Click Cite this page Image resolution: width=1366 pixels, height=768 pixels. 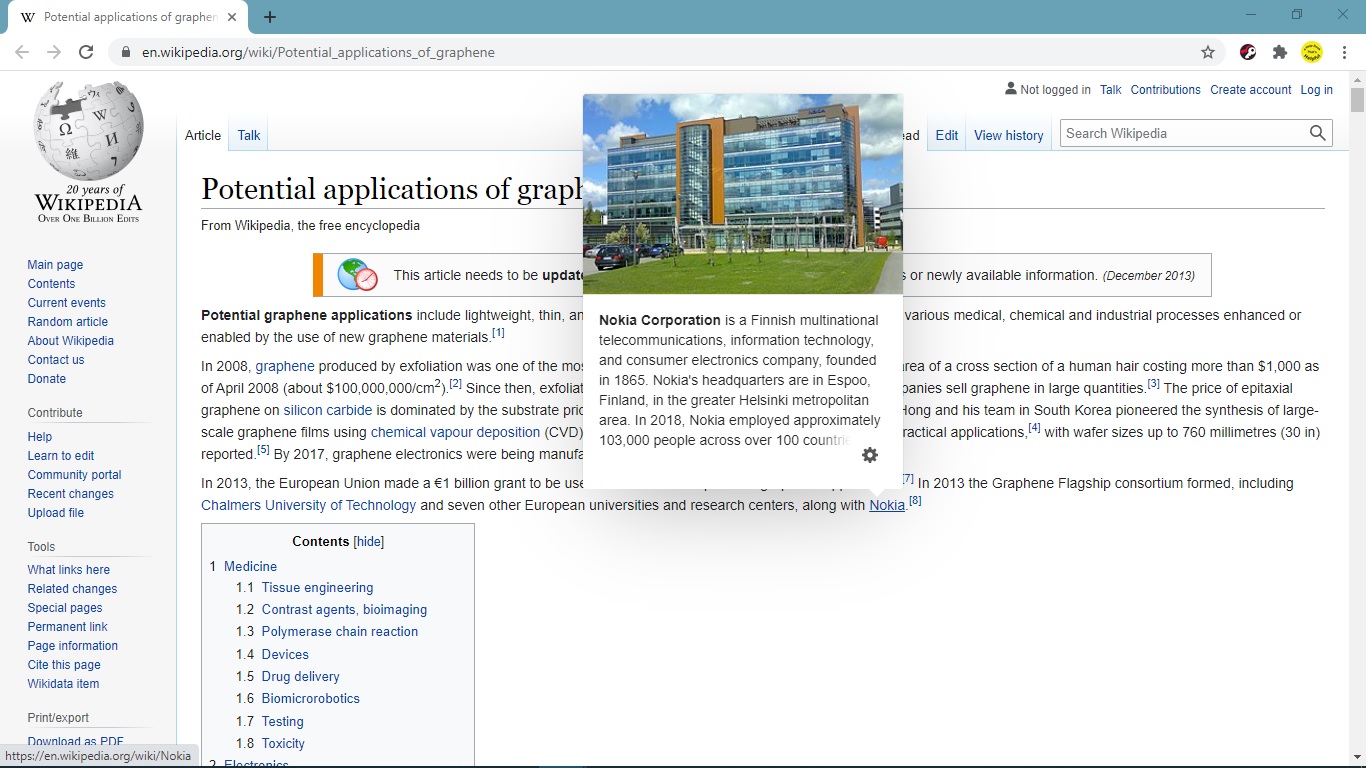pyautogui.click(x=64, y=665)
